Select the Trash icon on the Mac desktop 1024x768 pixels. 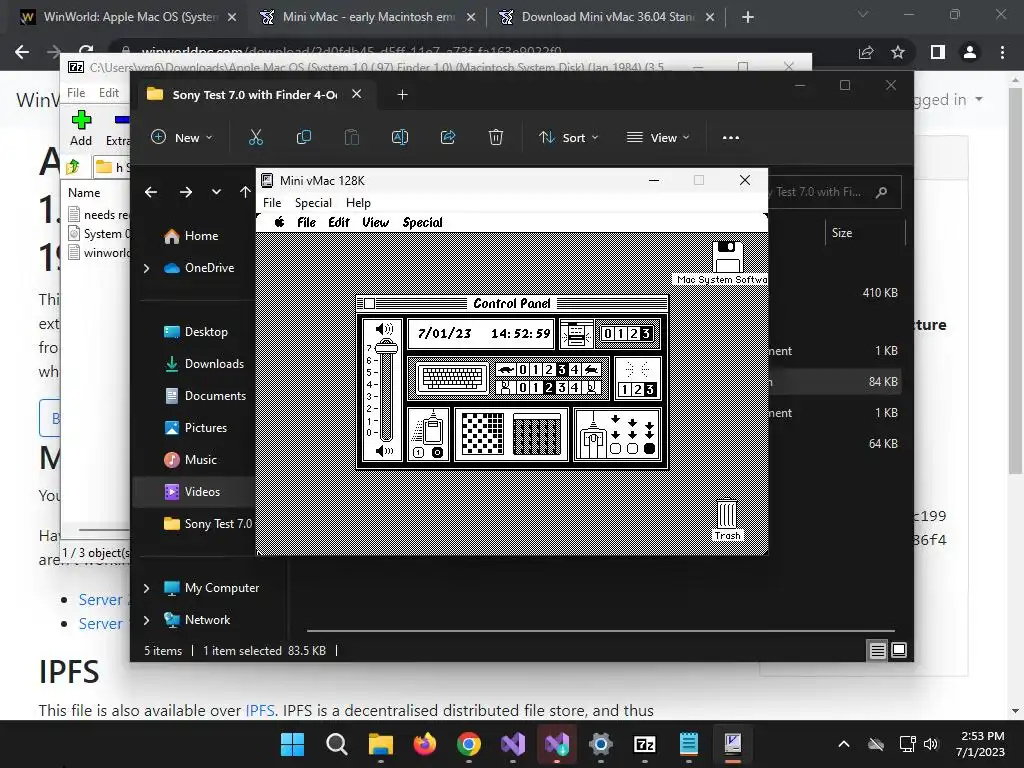727,514
